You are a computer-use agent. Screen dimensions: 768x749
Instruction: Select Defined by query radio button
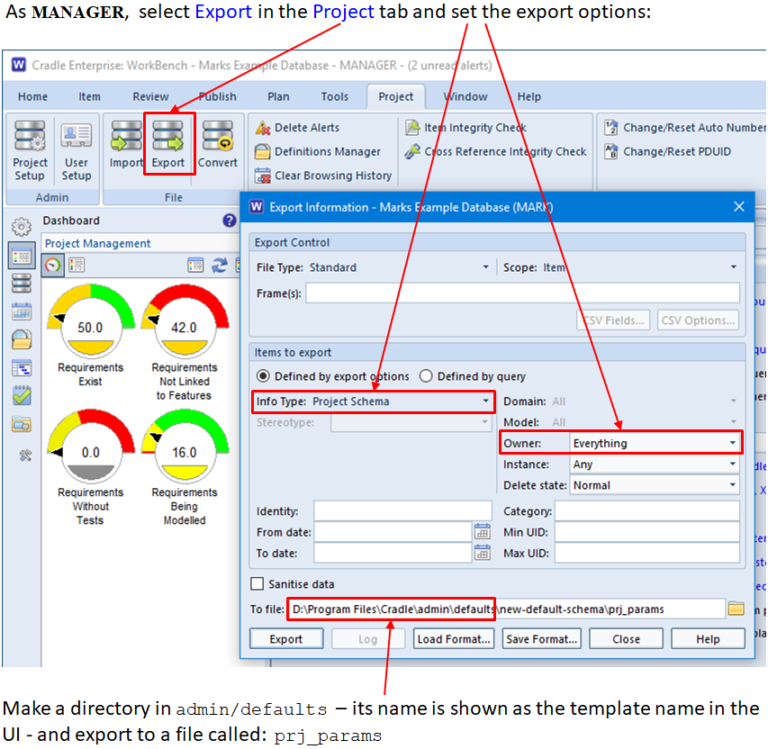click(x=426, y=376)
